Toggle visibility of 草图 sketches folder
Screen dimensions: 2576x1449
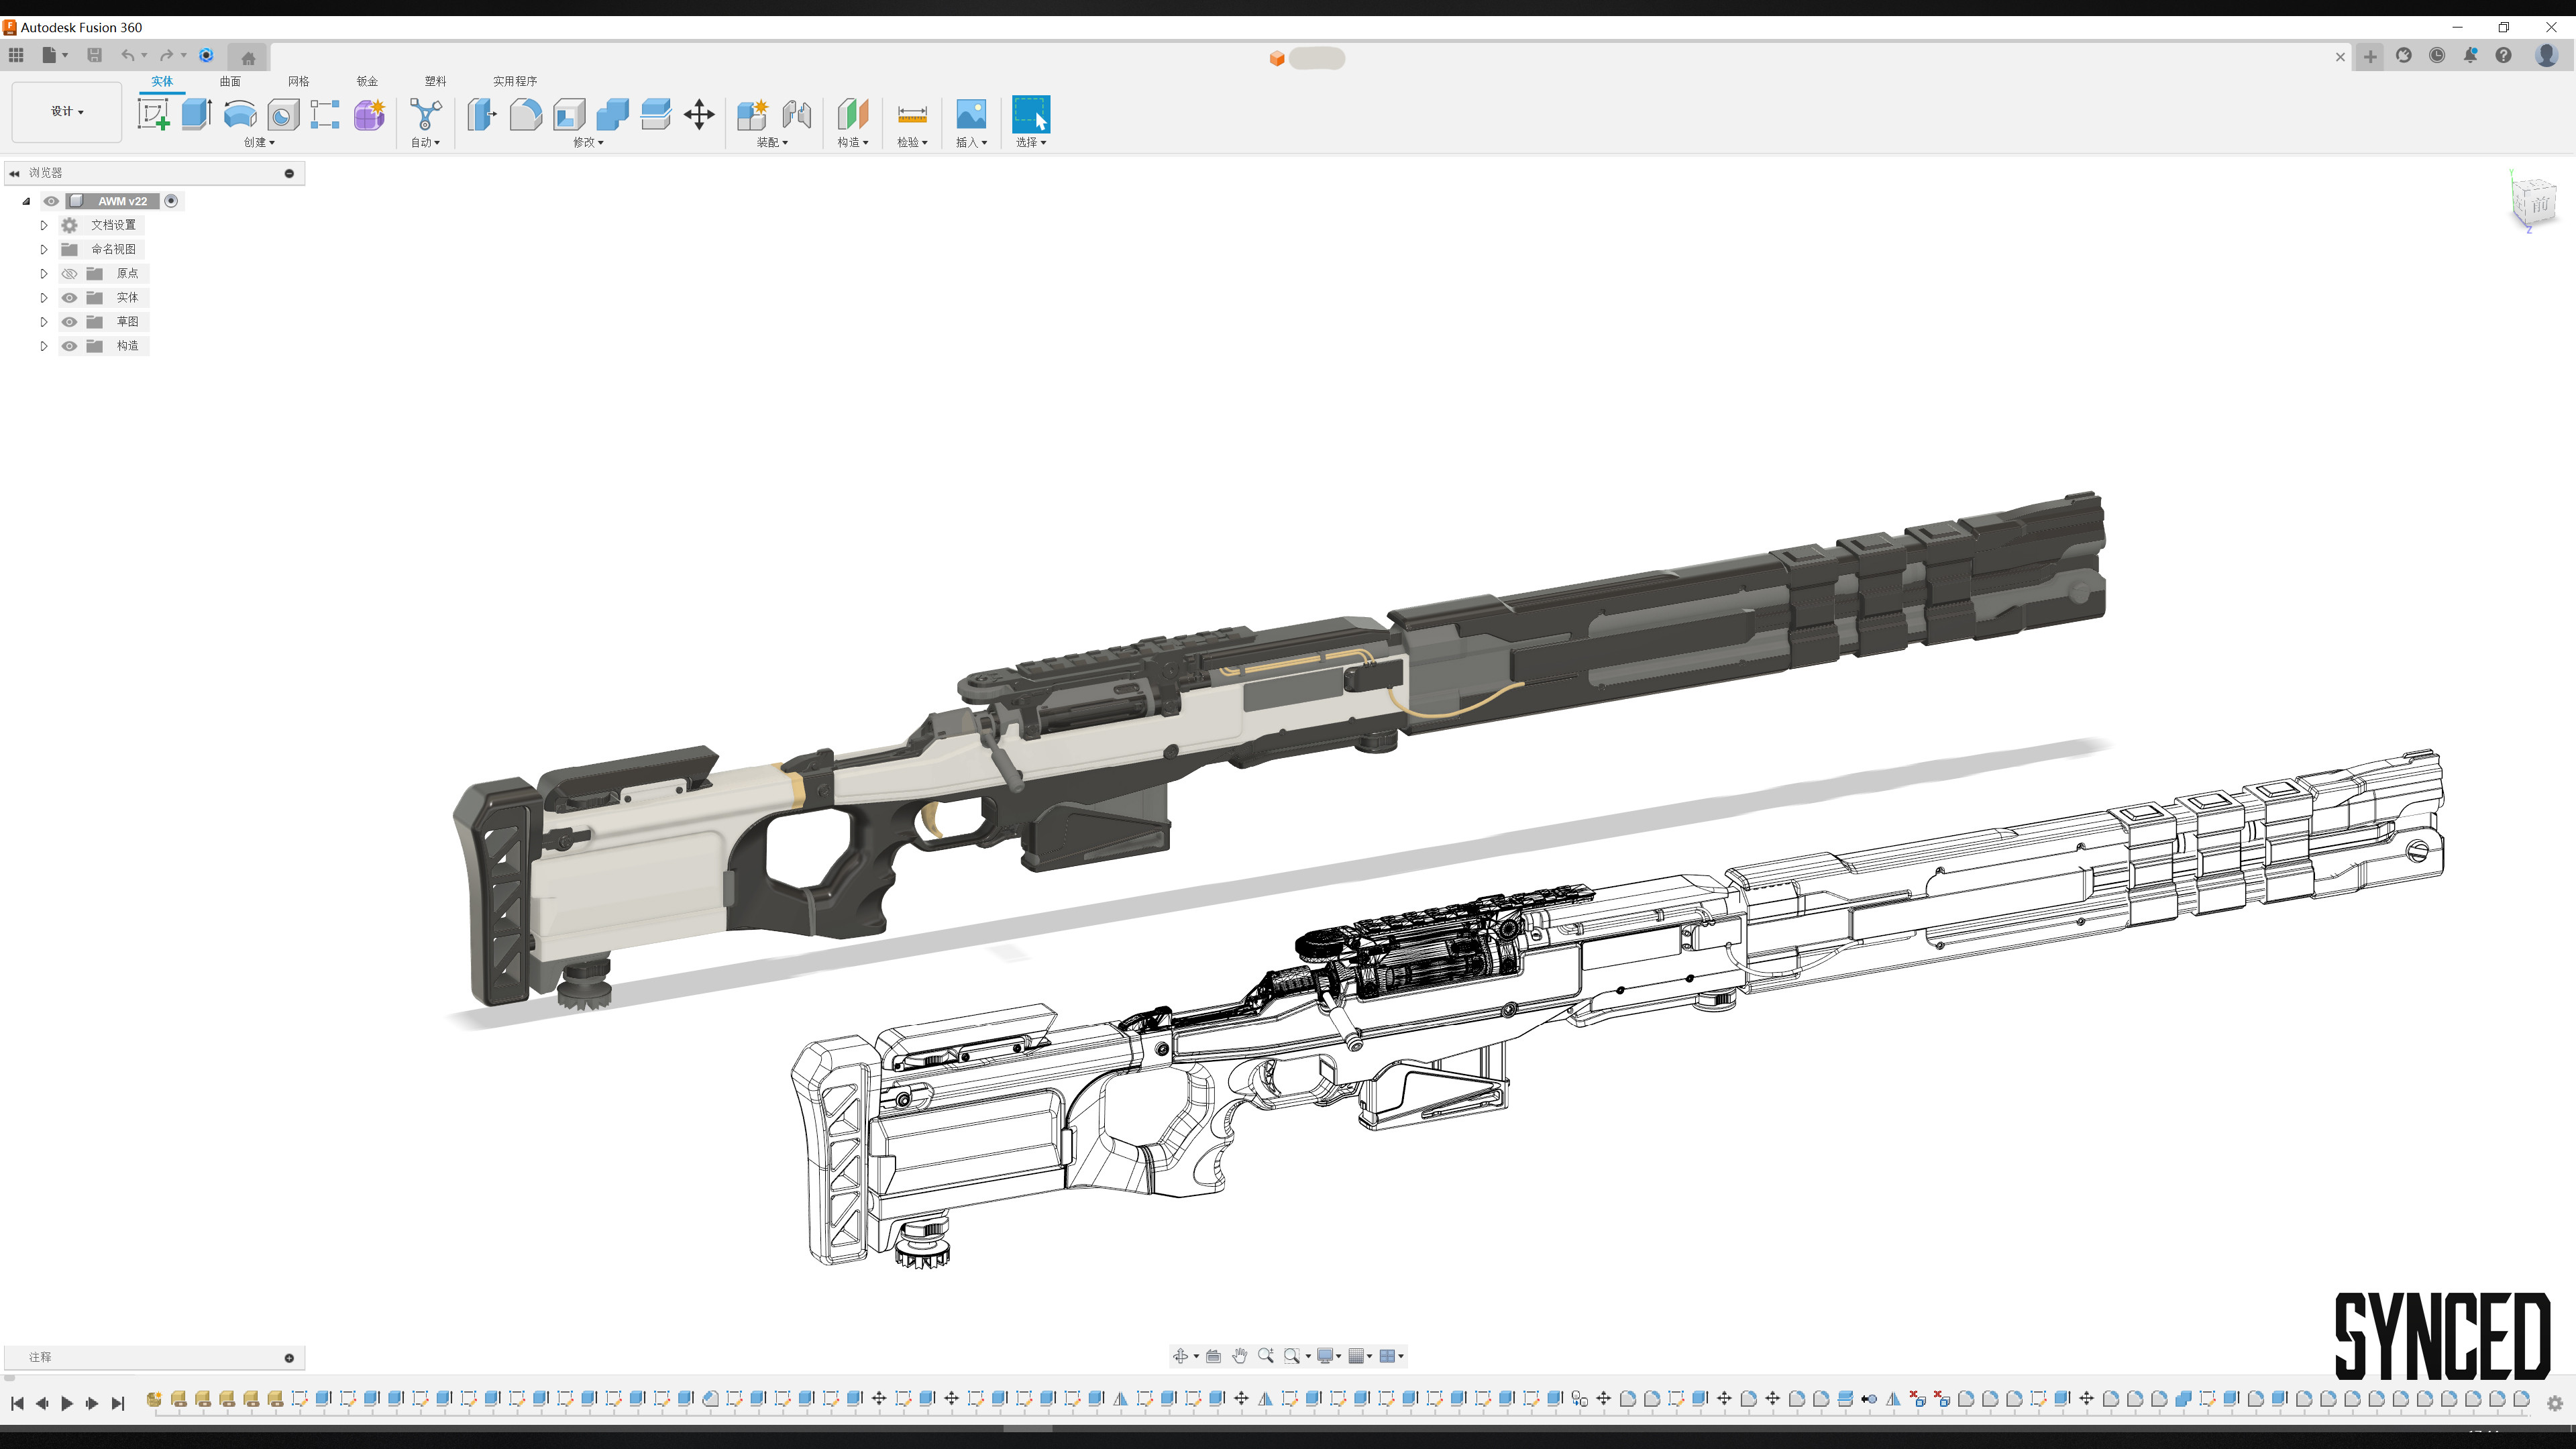click(69, 321)
